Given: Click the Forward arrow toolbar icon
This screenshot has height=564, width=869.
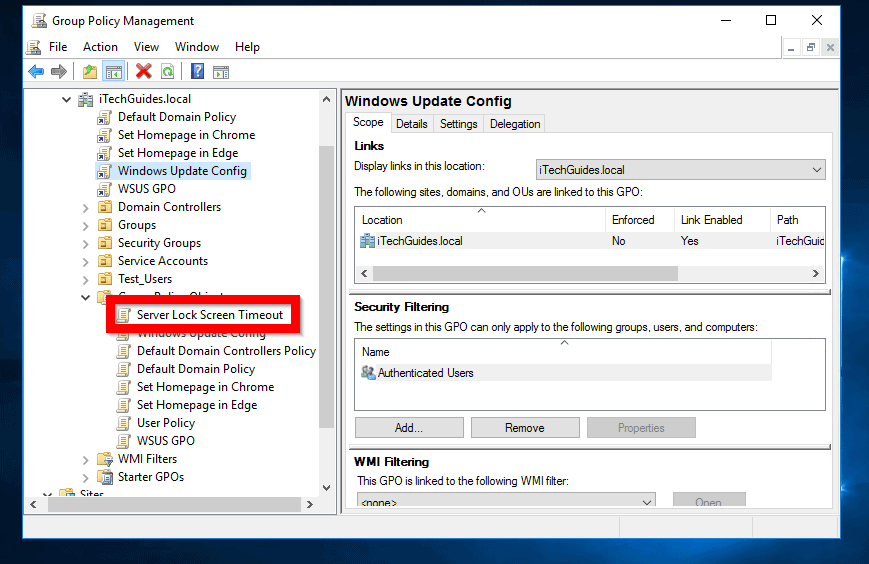Looking at the screenshot, I should pos(59,71).
